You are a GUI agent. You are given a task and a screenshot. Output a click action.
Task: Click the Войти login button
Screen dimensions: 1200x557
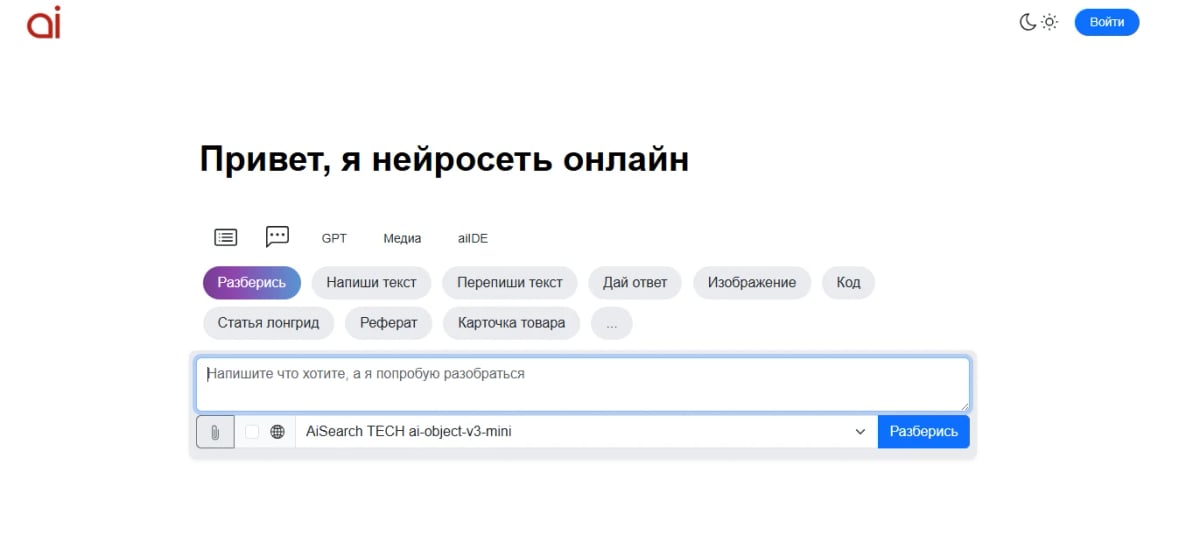pyautogui.click(x=1107, y=22)
